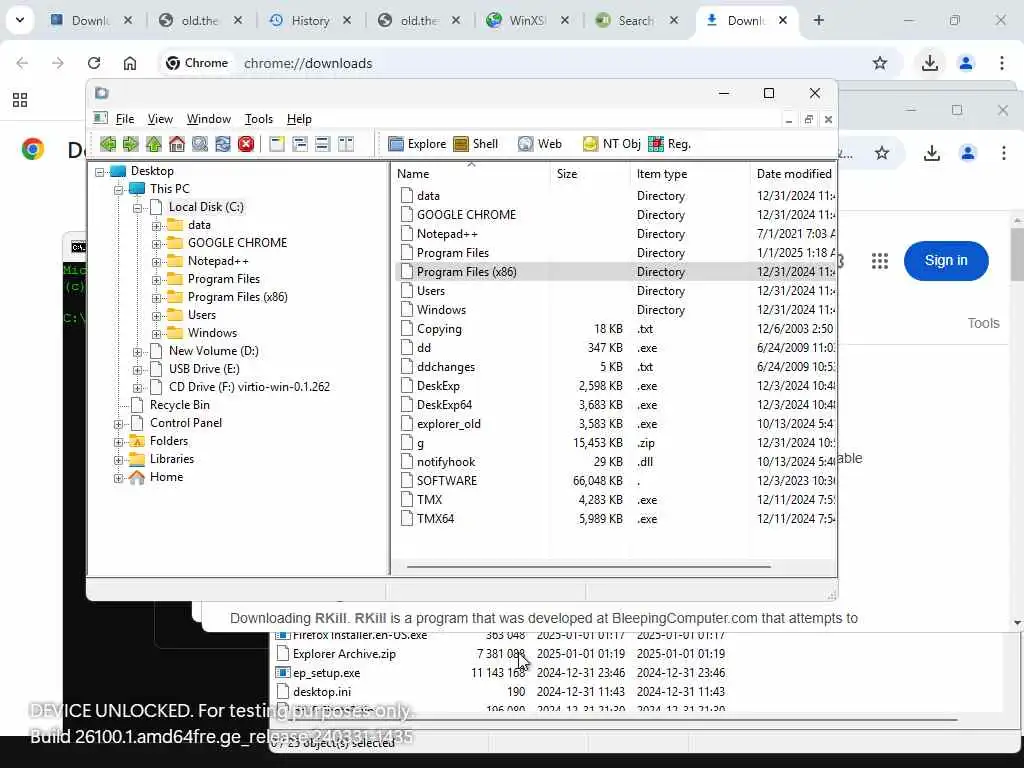The image size is (1024, 768).
Task: Click the tile vertically toolbar icon
Action: click(345, 144)
